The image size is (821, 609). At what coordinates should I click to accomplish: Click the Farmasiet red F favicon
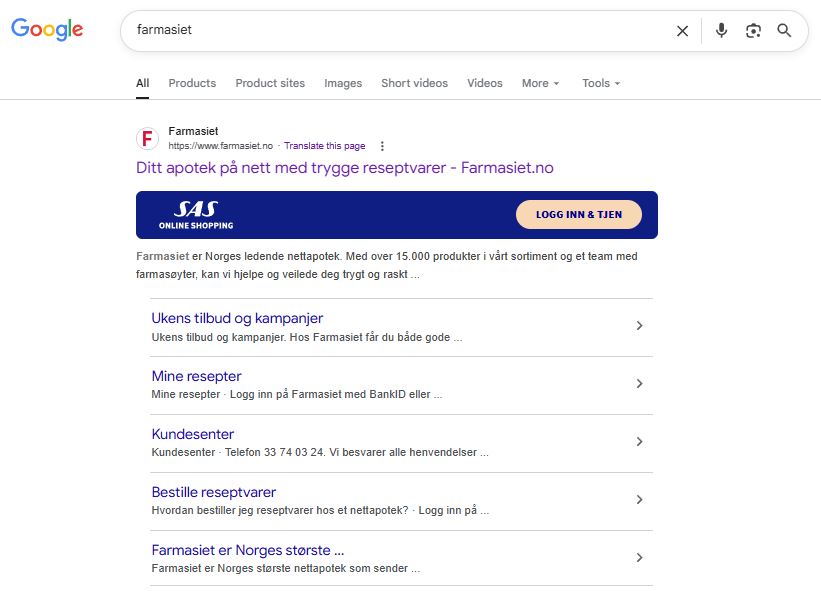coord(148,138)
